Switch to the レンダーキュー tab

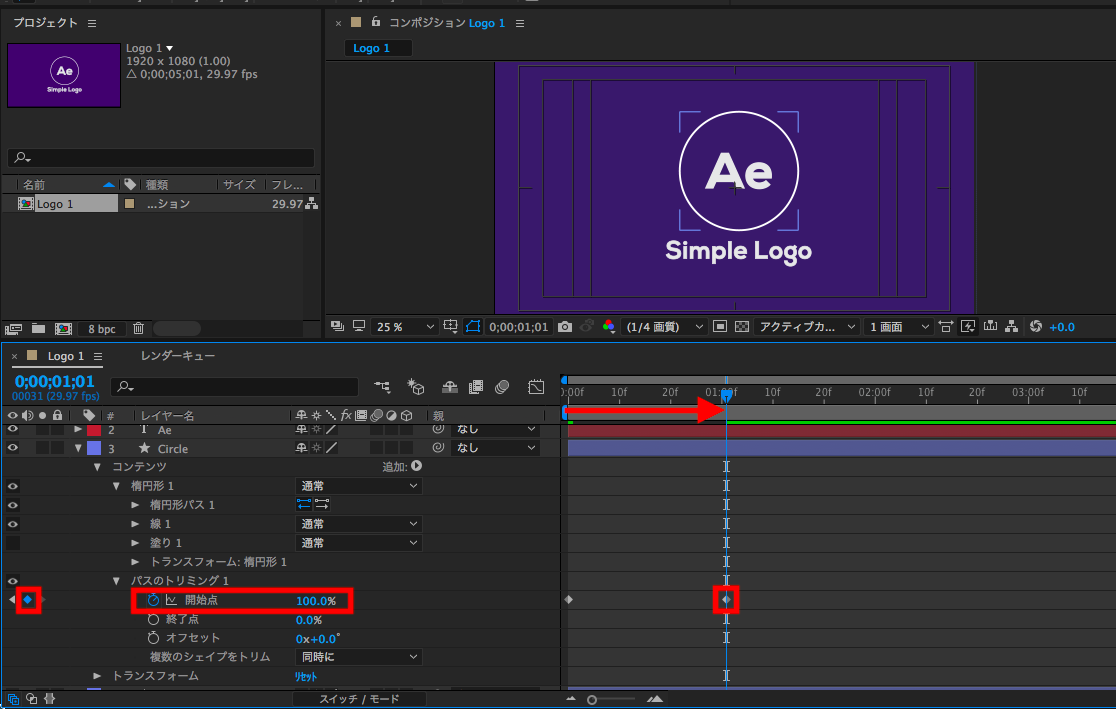click(x=177, y=356)
